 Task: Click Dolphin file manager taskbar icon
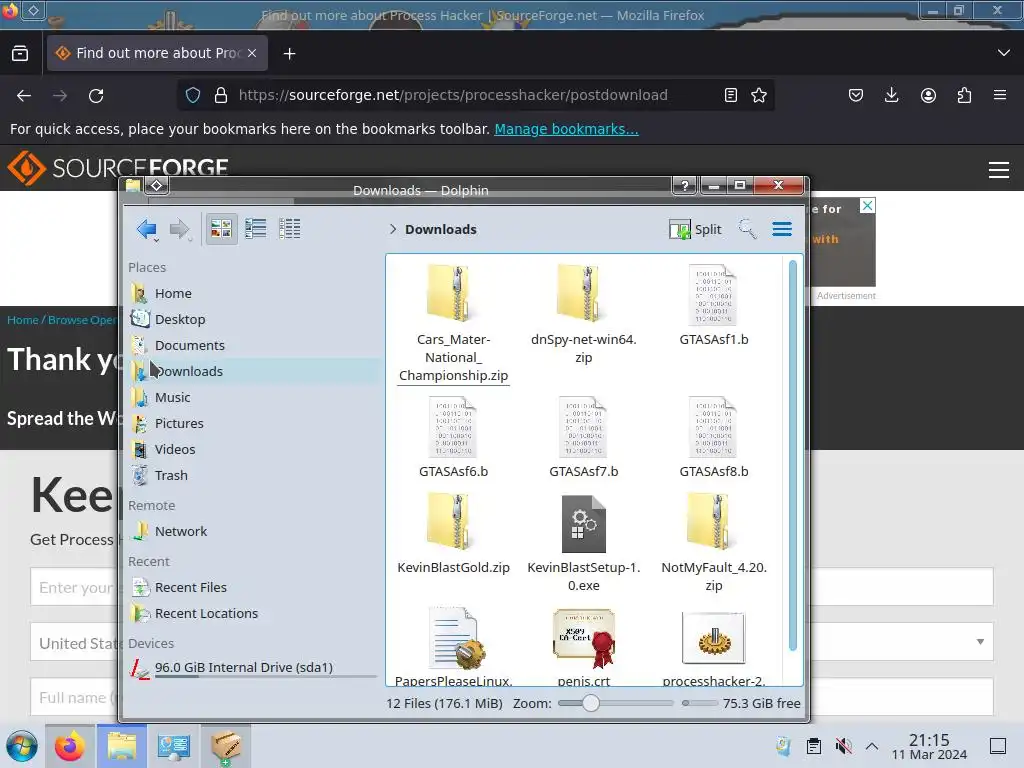[122, 746]
